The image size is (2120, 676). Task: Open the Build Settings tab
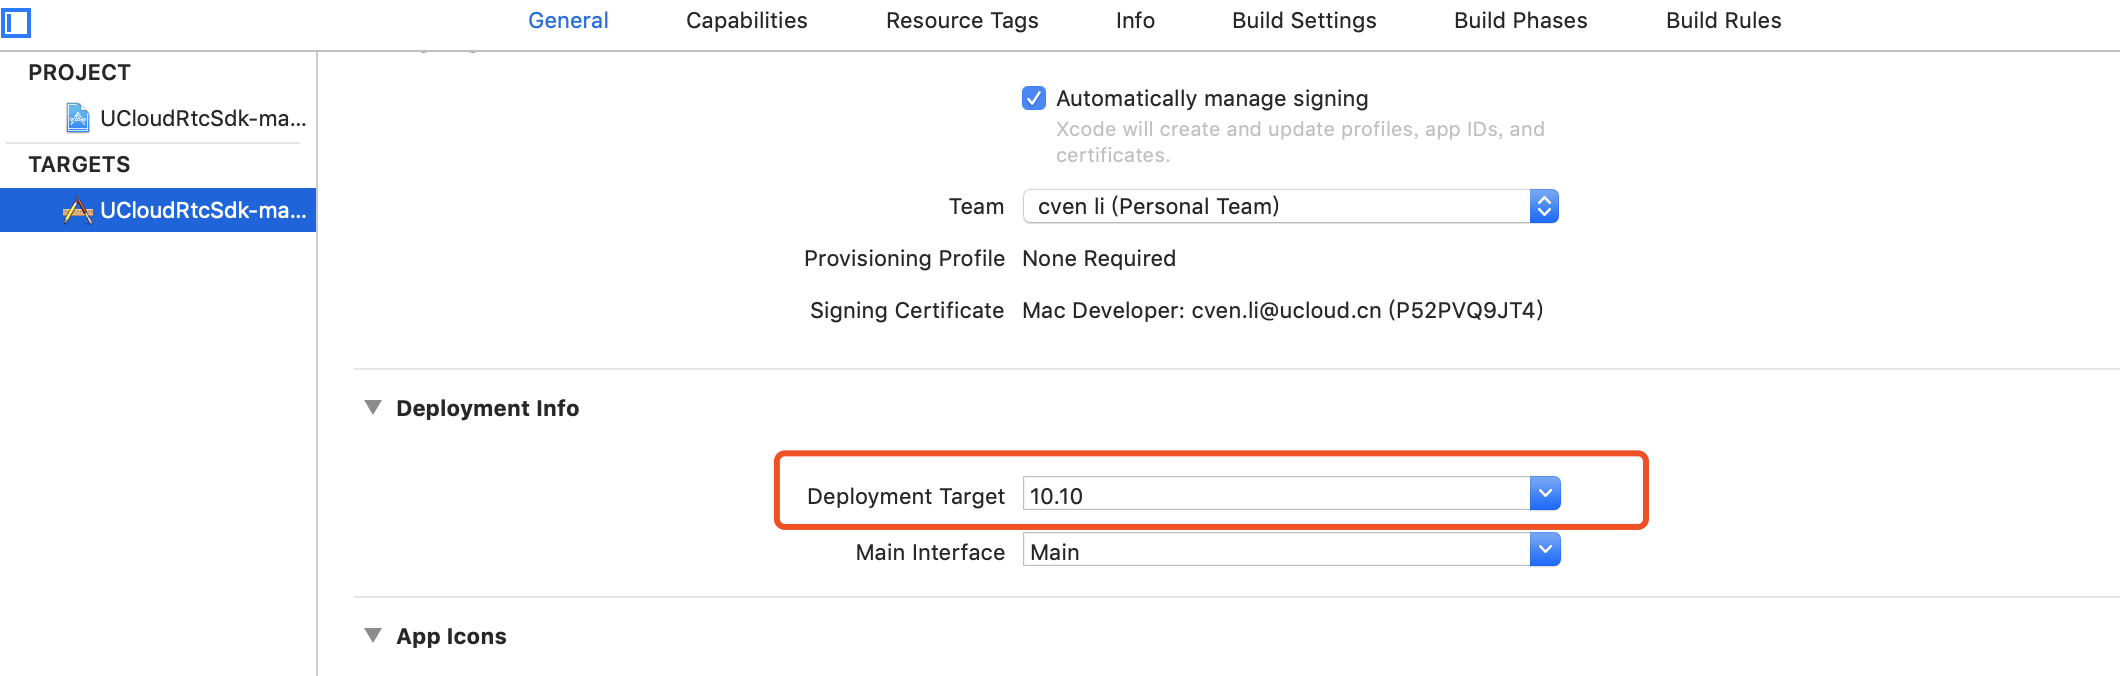pos(1304,21)
